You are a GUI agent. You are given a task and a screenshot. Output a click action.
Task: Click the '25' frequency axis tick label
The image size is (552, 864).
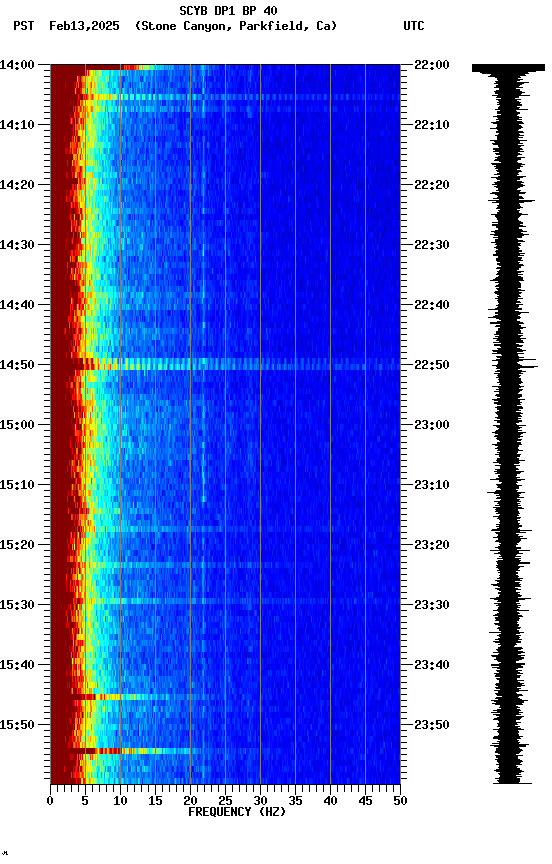(225, 802)
